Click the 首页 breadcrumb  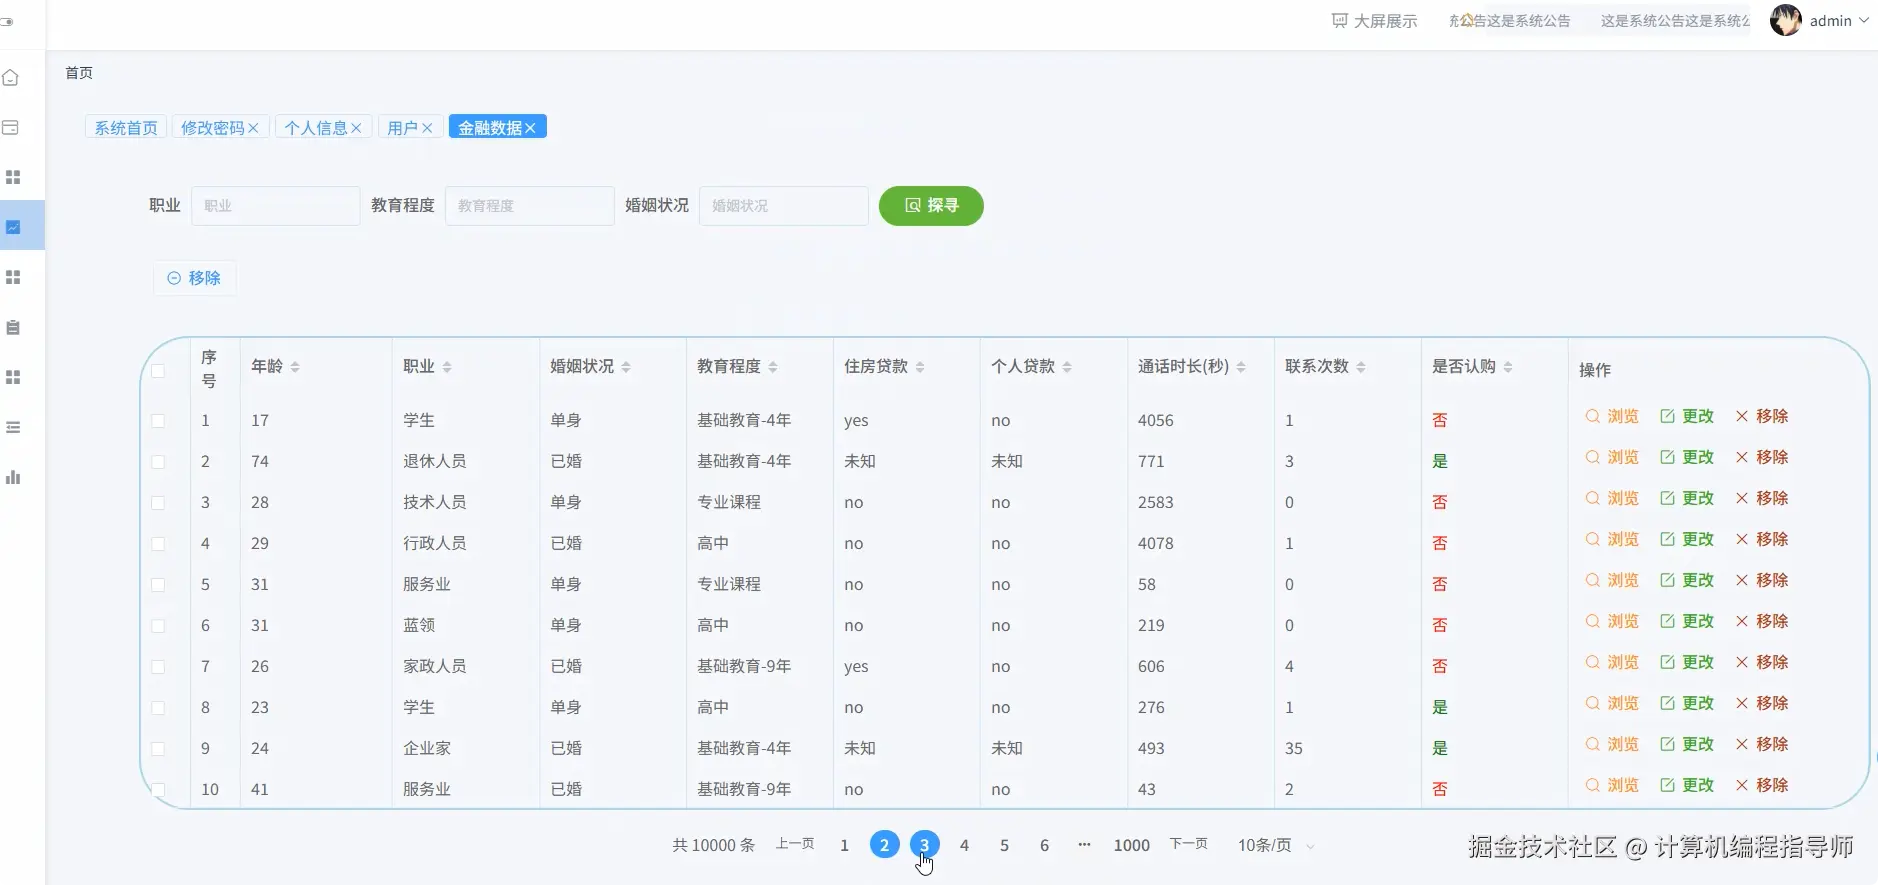(x=79, y=73)
